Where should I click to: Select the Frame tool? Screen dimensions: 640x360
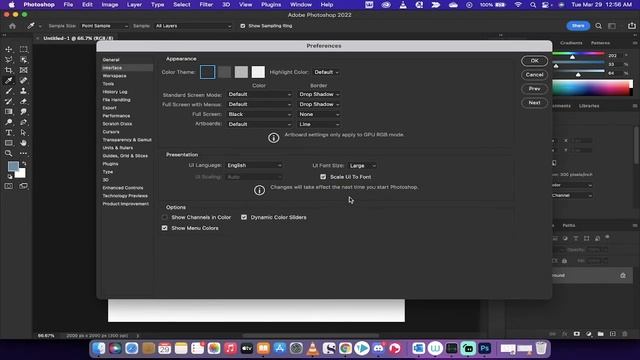pyautogui.click(x=24, y=70)
